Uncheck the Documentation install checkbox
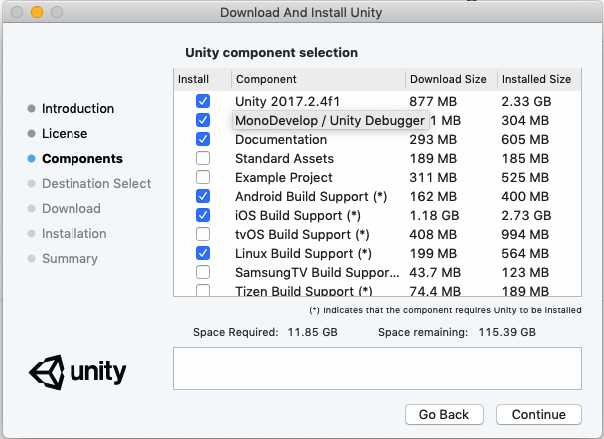The image size is (604, 439). click(203, 139)
